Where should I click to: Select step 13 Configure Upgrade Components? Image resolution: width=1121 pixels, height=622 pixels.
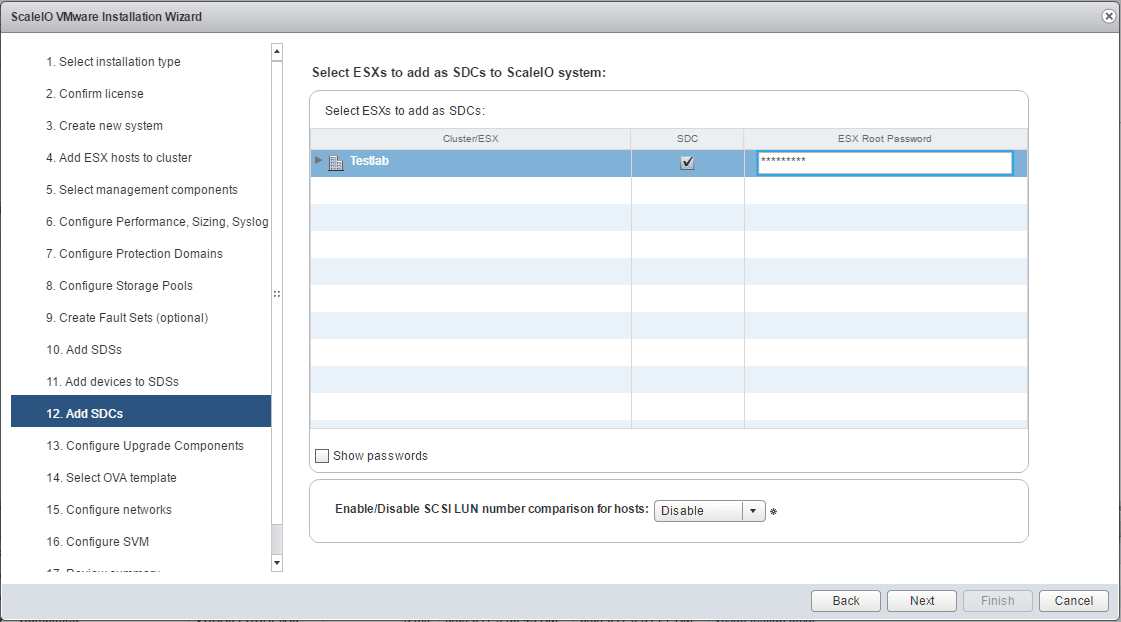pyautogui.click(x=145, y=445)
